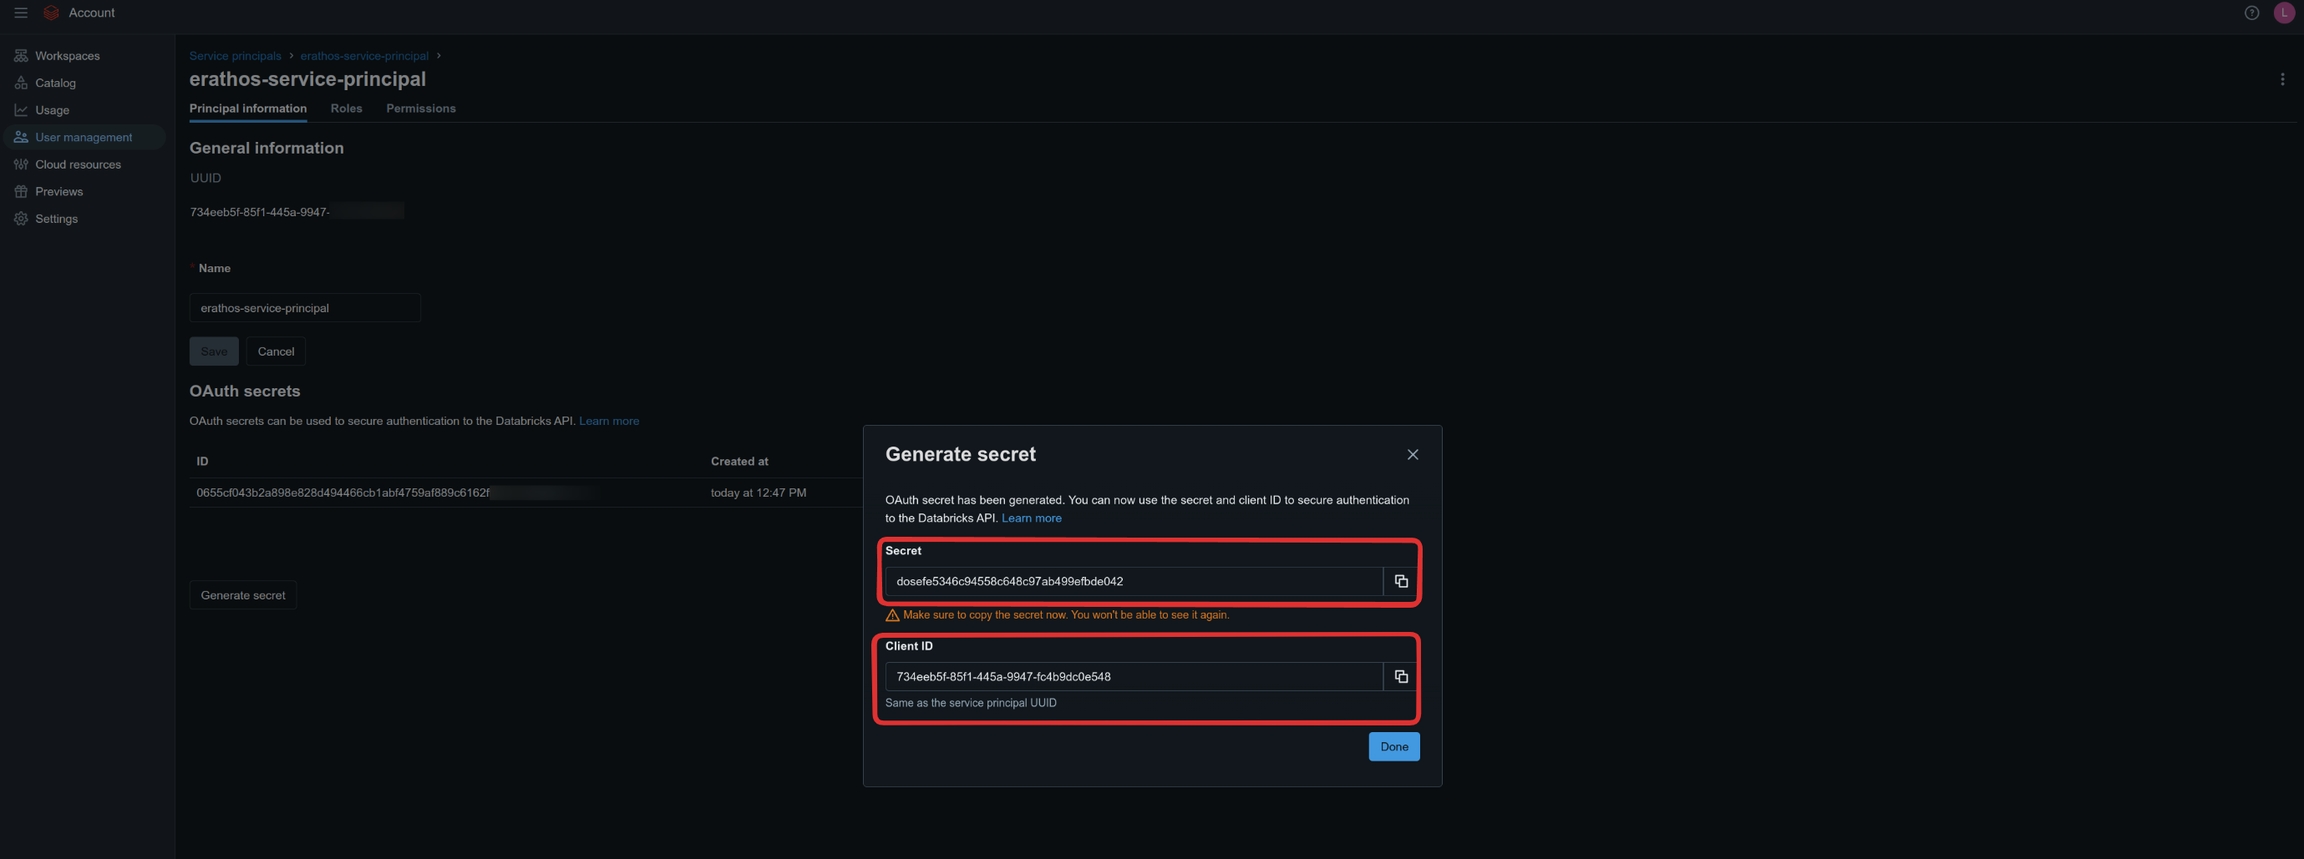Screen dimensions: 2304x859
Task: Navigate to Service principals breadcrumb
Action: [235, 56]
